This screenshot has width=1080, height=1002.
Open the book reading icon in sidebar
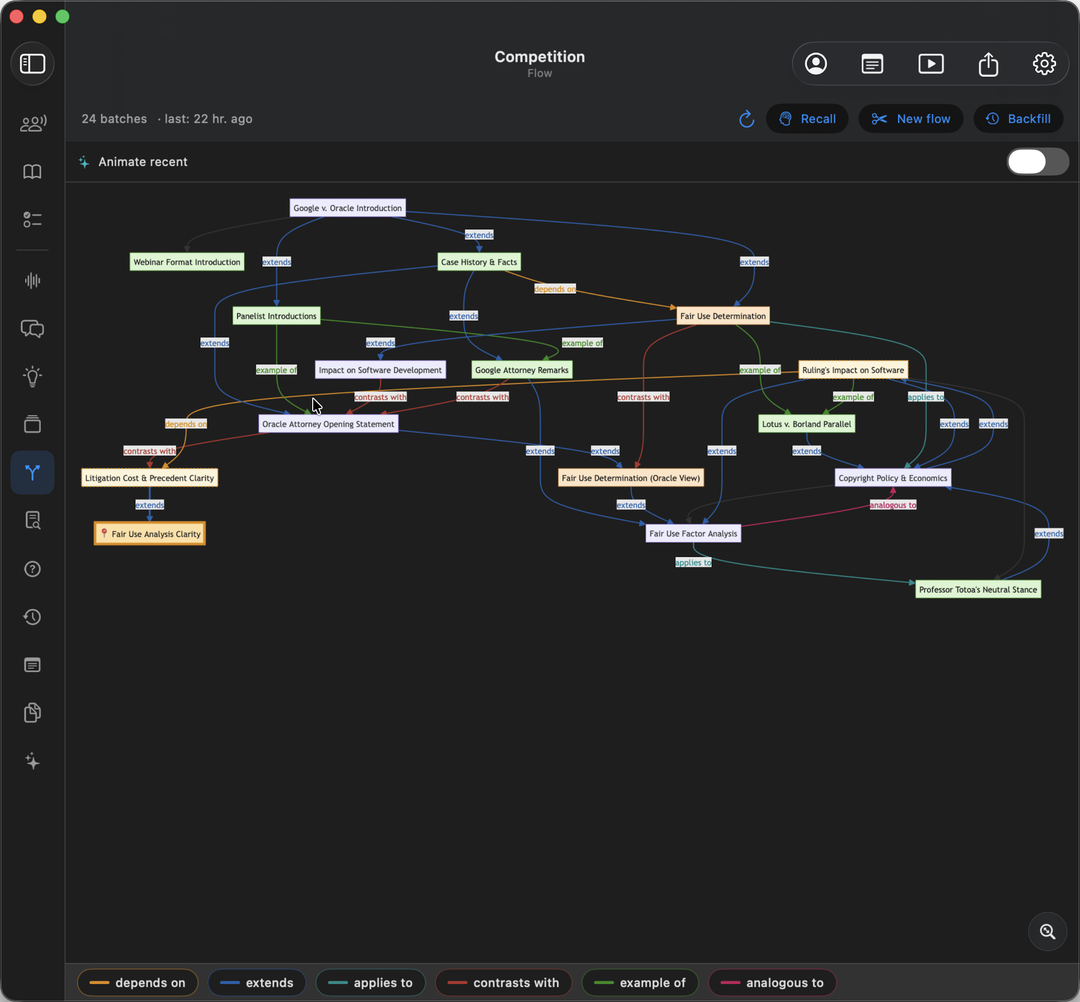pyautogui.click(x=32, y=171)
